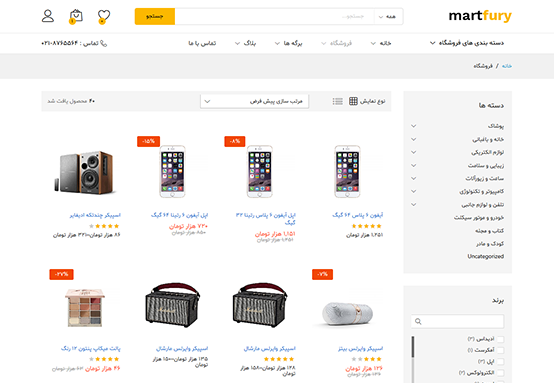Open the اسپیکر چندتکه ادیفایر product link
Viewport: 554px width, 383px height.
coord(95,215)
